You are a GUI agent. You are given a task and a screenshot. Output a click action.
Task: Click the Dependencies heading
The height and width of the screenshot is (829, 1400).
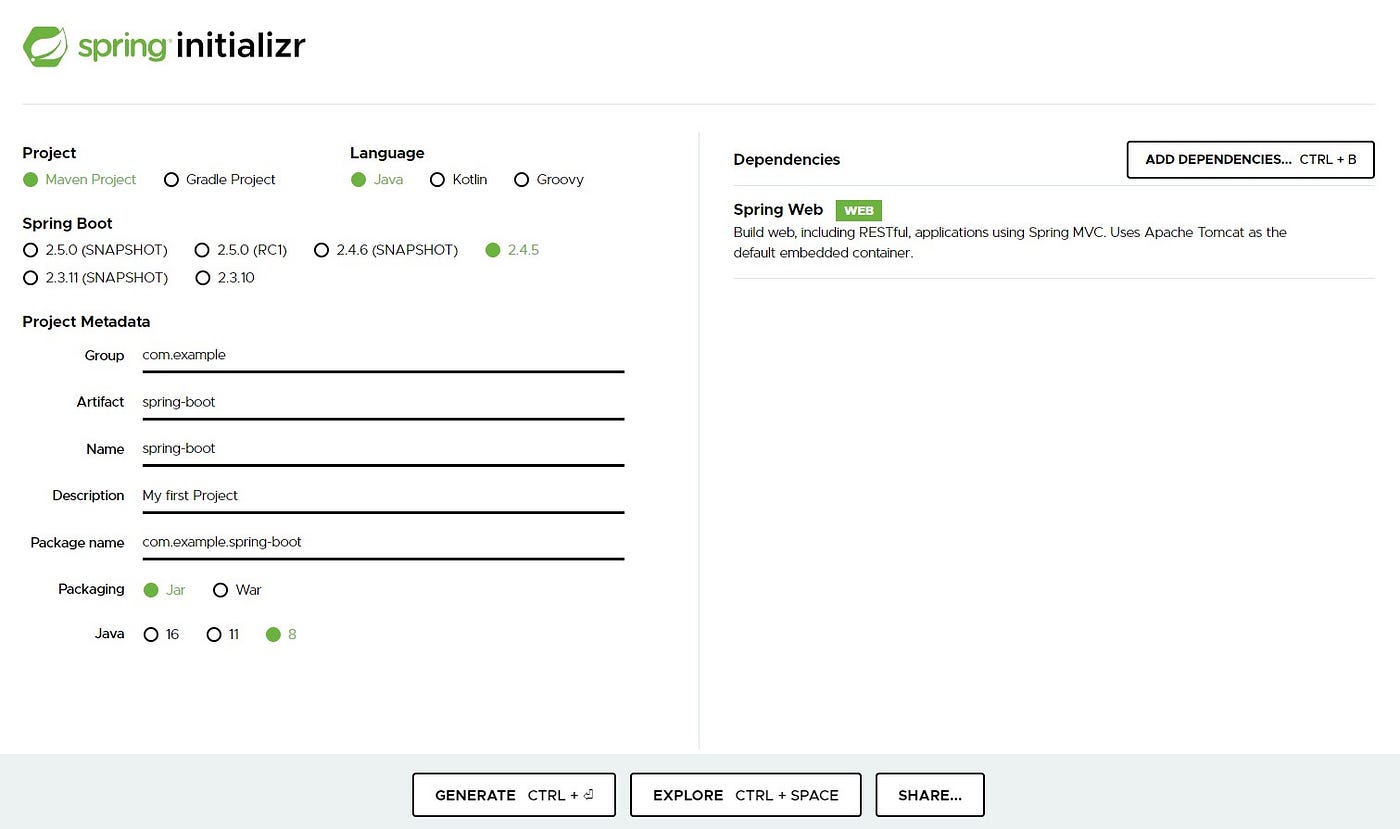point(787,160)
